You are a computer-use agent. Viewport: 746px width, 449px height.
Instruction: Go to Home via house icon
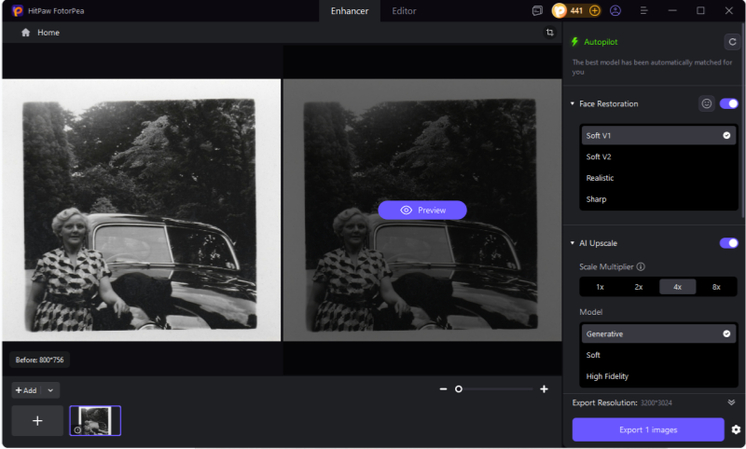pos(26,32)
